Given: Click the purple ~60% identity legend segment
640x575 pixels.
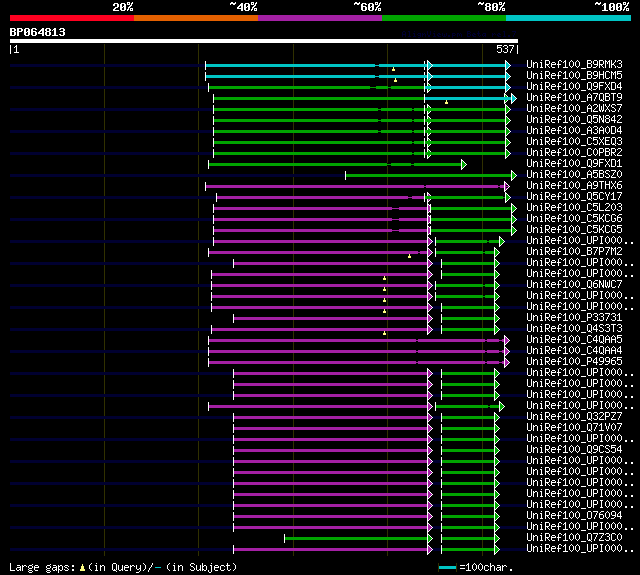Looking at the screenshot, I should coord(320,18).
